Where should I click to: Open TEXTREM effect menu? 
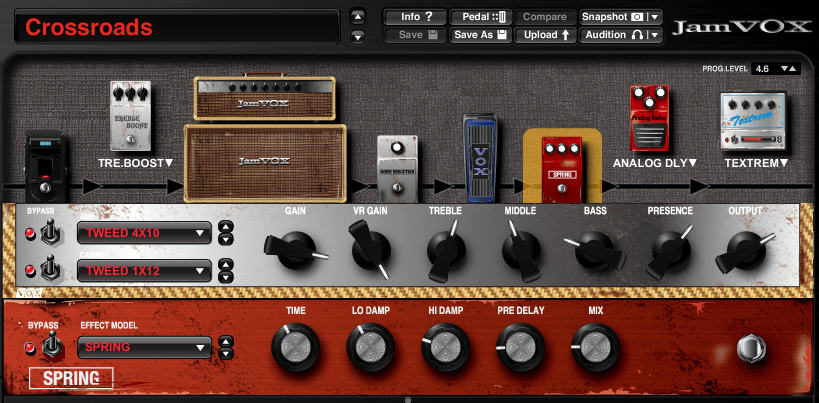pyautogui.click(x=754, y=163)
